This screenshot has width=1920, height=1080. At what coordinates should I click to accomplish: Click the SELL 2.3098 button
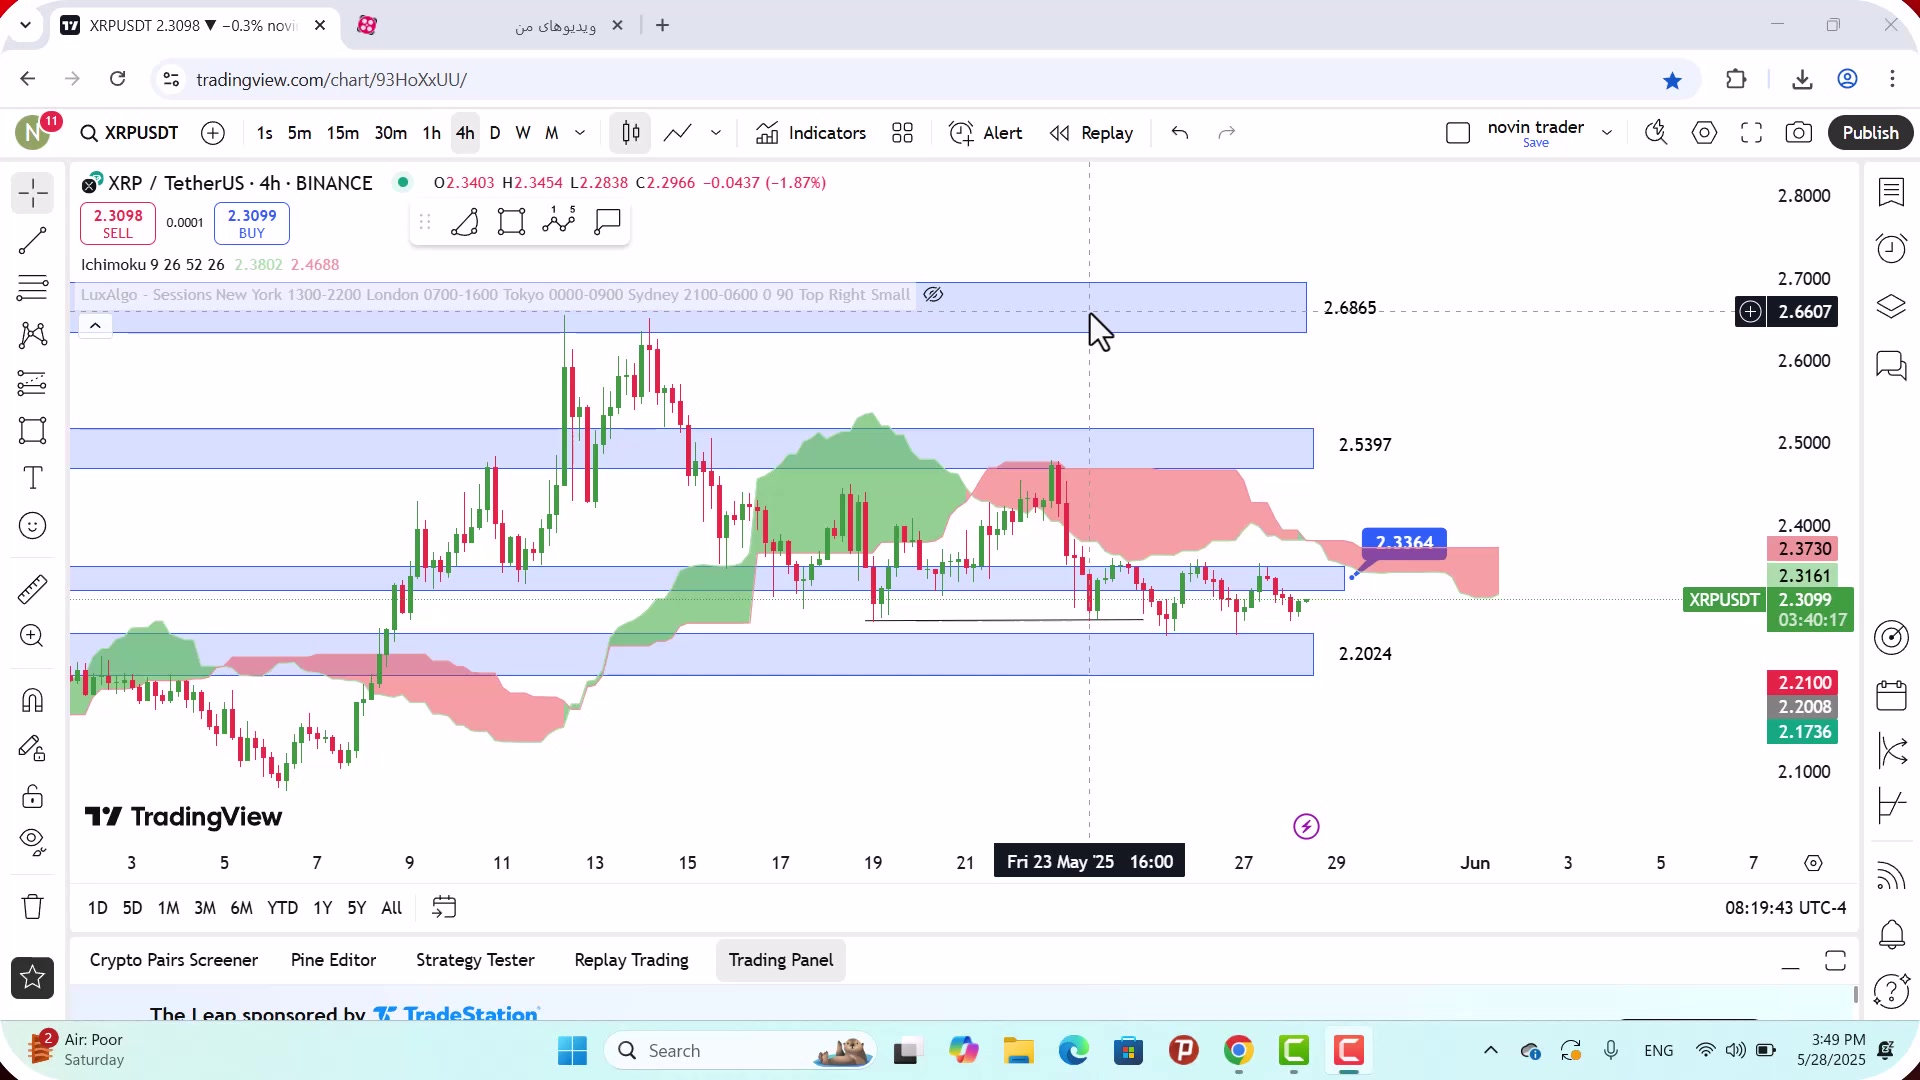[118, 224]
